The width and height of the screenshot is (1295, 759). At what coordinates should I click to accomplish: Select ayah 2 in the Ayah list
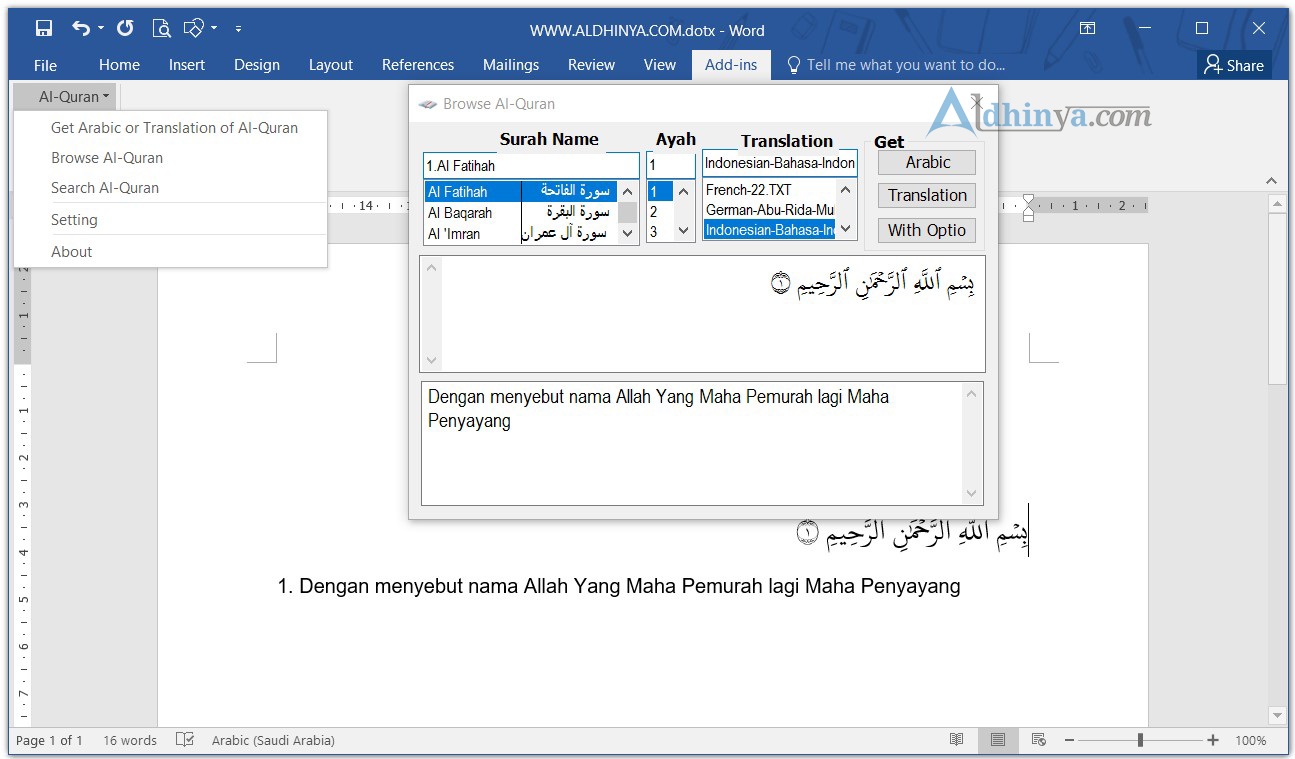click(x=660, y=212)
